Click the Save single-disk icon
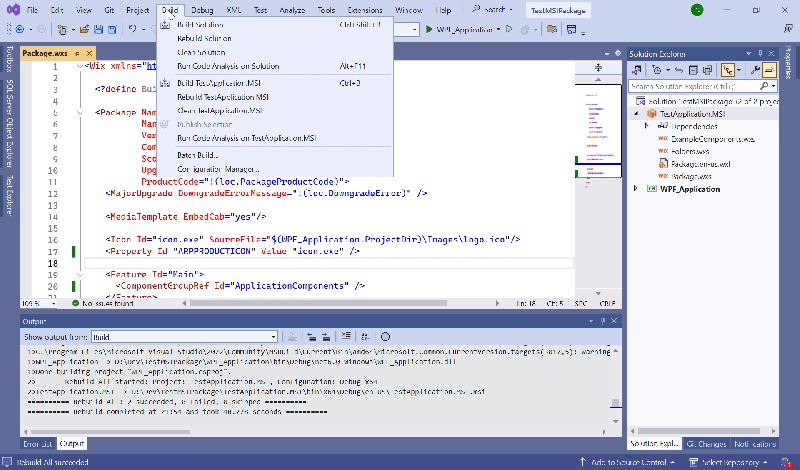Viewport: 800px width, 470px height. 98,30
